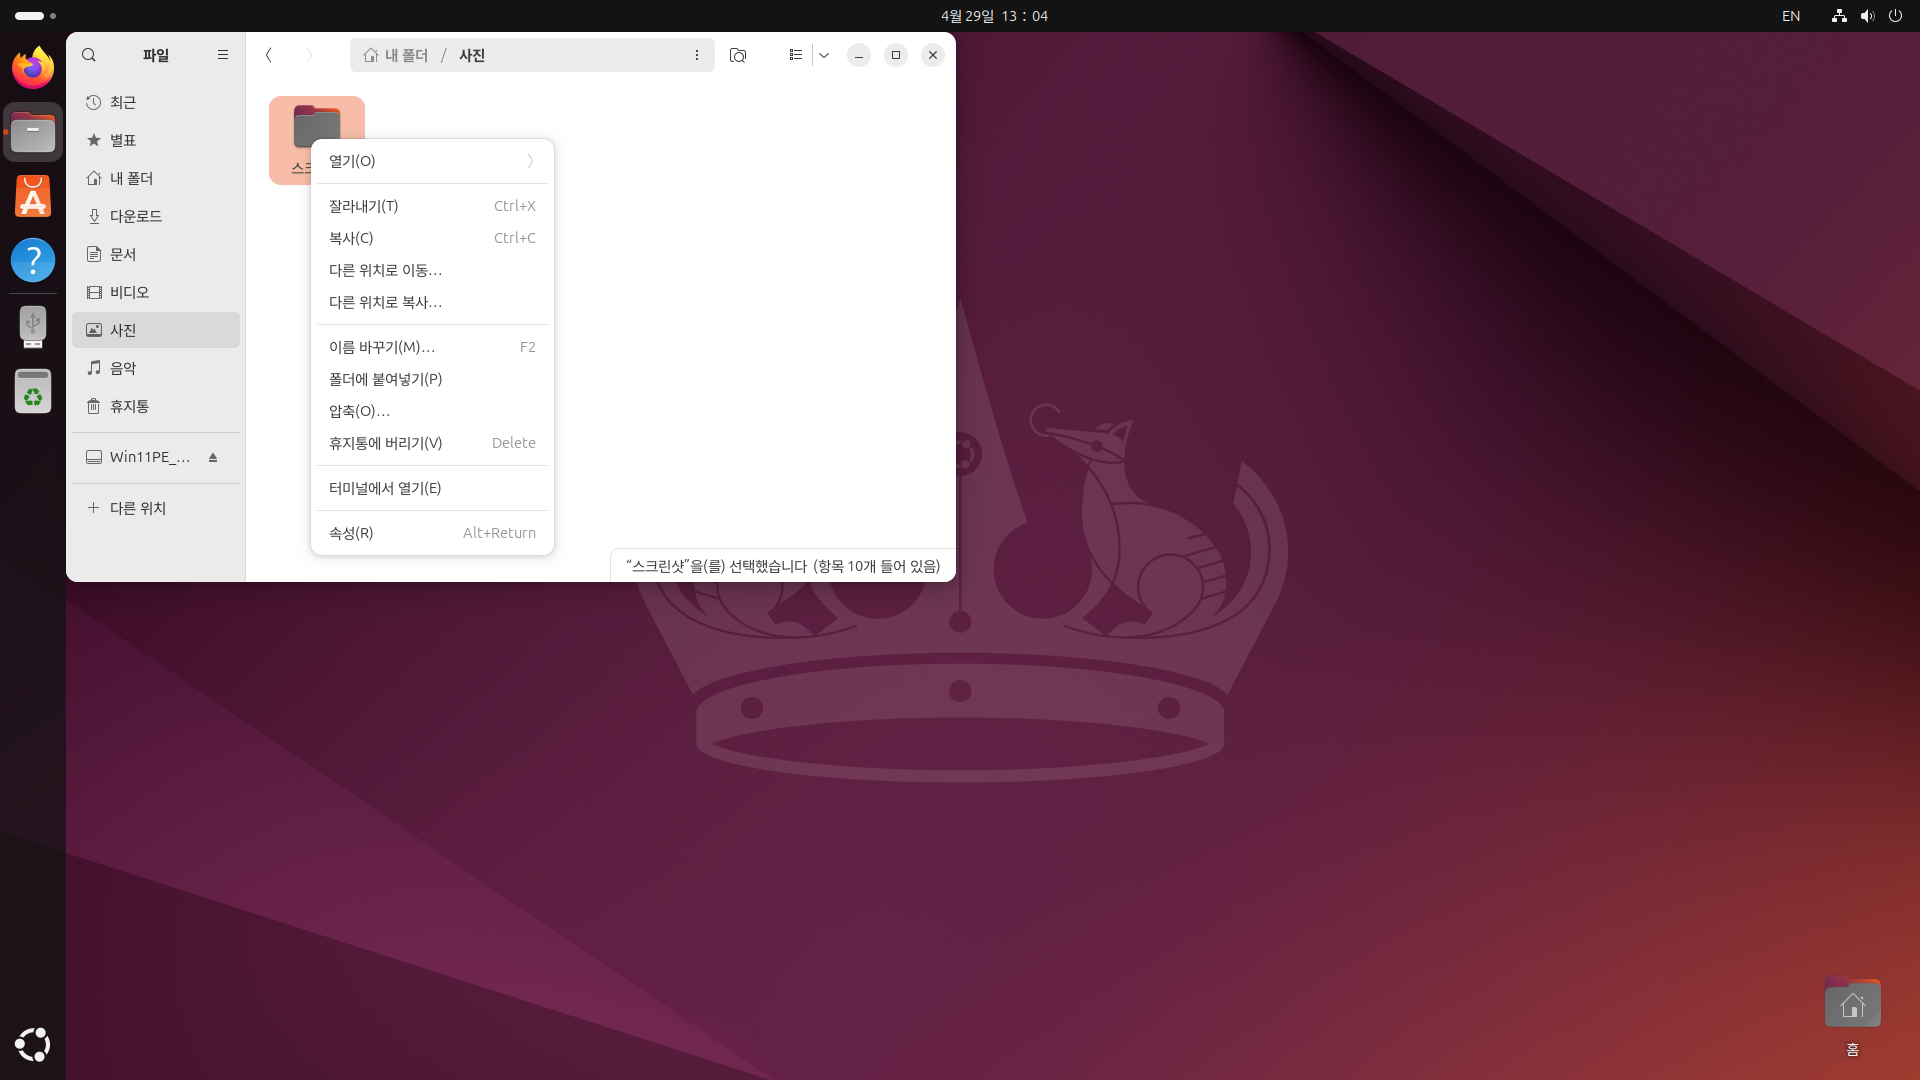Click the search icon in Files
Screen dimensions: 1920x1080
[89, 55]
